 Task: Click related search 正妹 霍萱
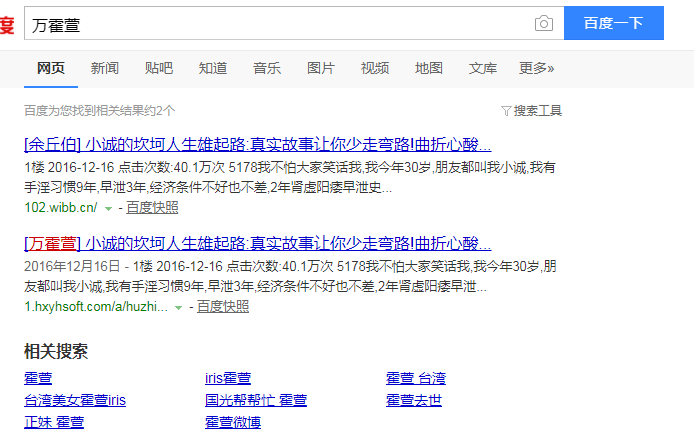[x=54, y=422]
